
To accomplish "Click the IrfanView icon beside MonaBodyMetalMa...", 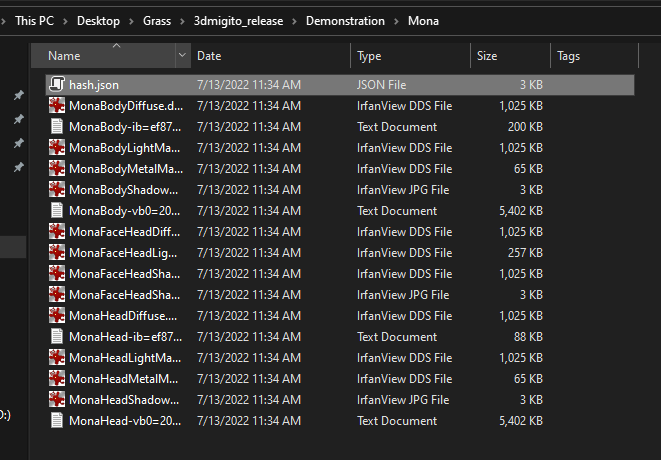I will click(57, 169).
